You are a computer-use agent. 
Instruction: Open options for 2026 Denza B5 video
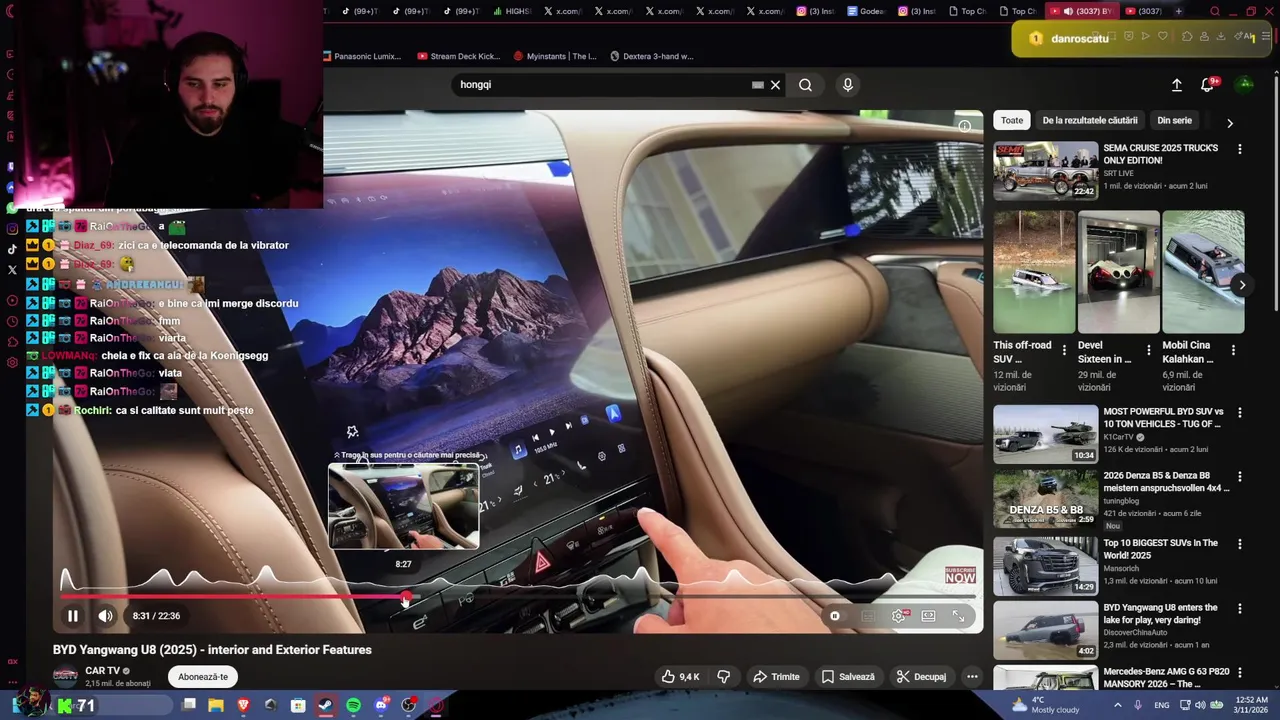point(1240,477)
